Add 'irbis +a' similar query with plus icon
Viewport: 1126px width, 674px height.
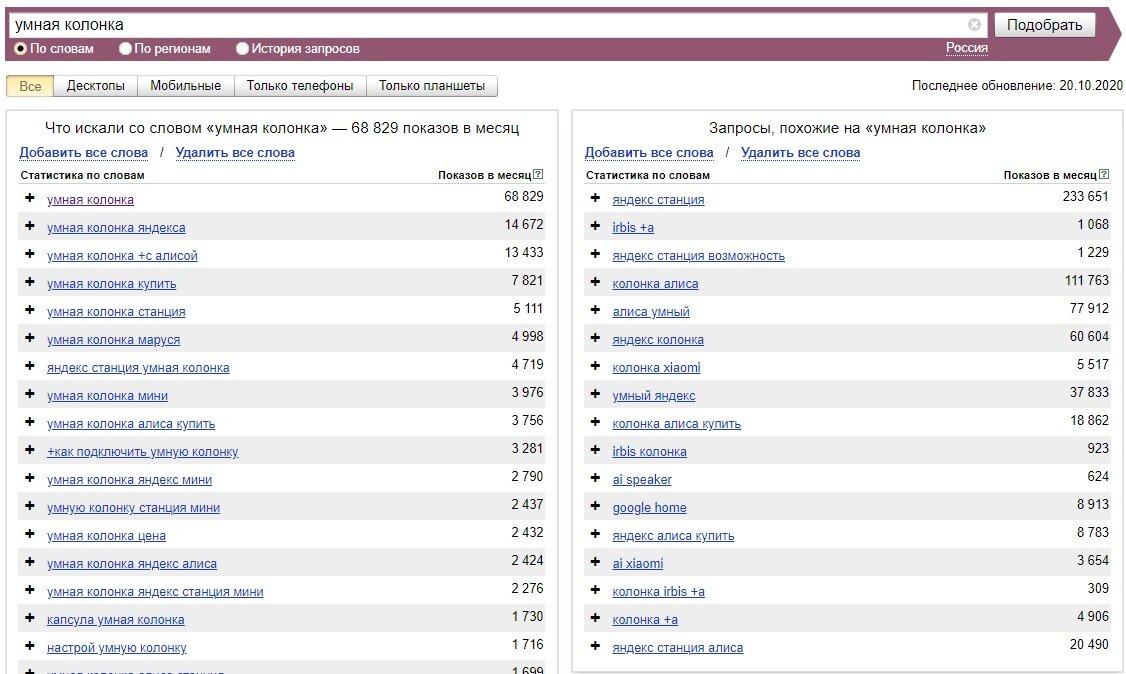(x=595, y=226)
